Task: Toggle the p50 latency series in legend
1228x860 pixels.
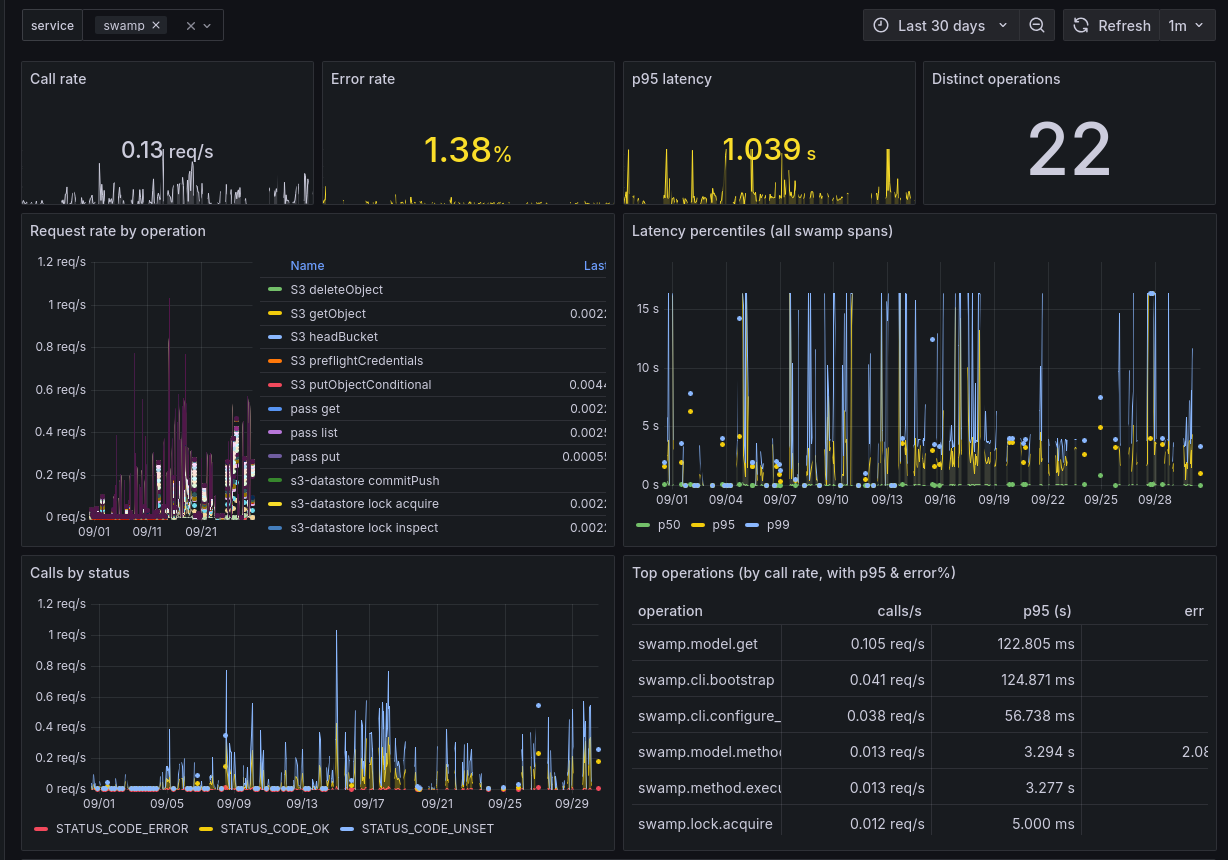Action: (668, 525)
